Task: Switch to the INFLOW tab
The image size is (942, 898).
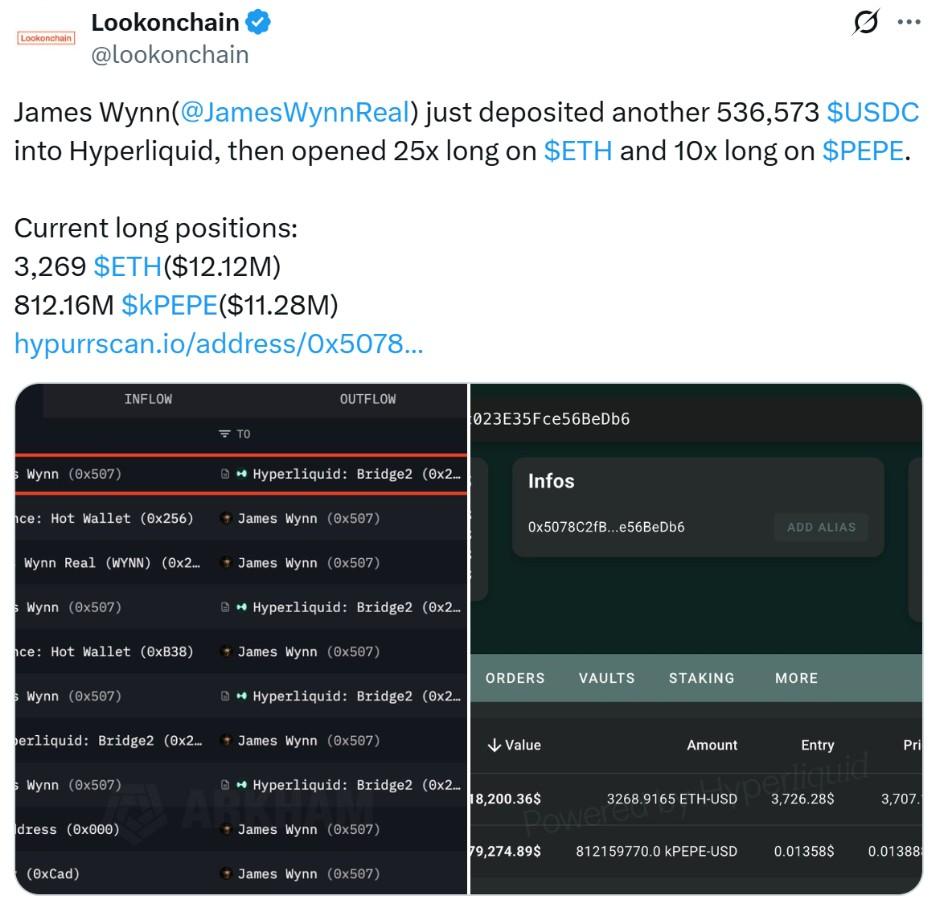Action: 148,399
